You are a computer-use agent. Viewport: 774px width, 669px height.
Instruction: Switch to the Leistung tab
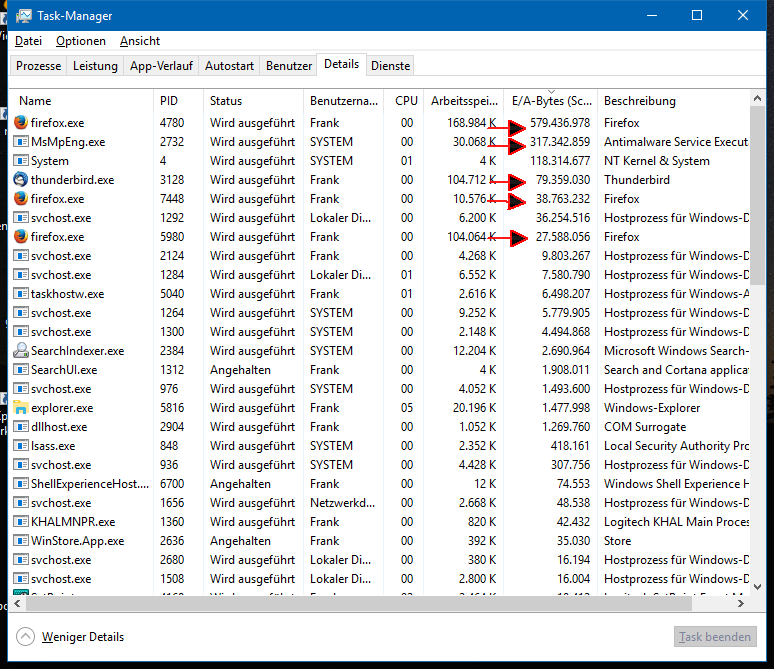[95, 66]
